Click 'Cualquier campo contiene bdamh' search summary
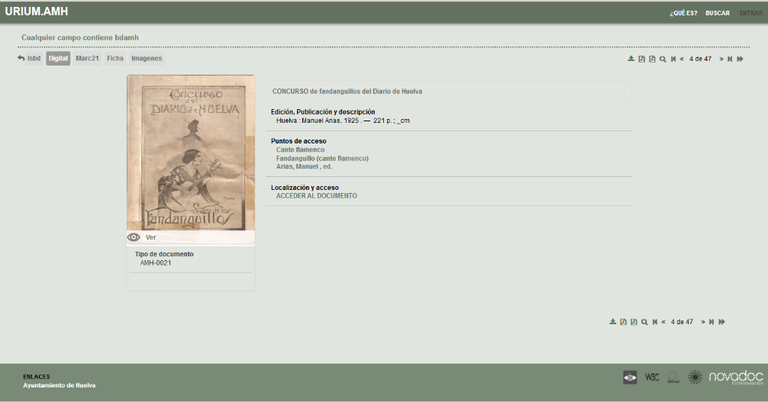768x402 pixels. click(80, 37)
